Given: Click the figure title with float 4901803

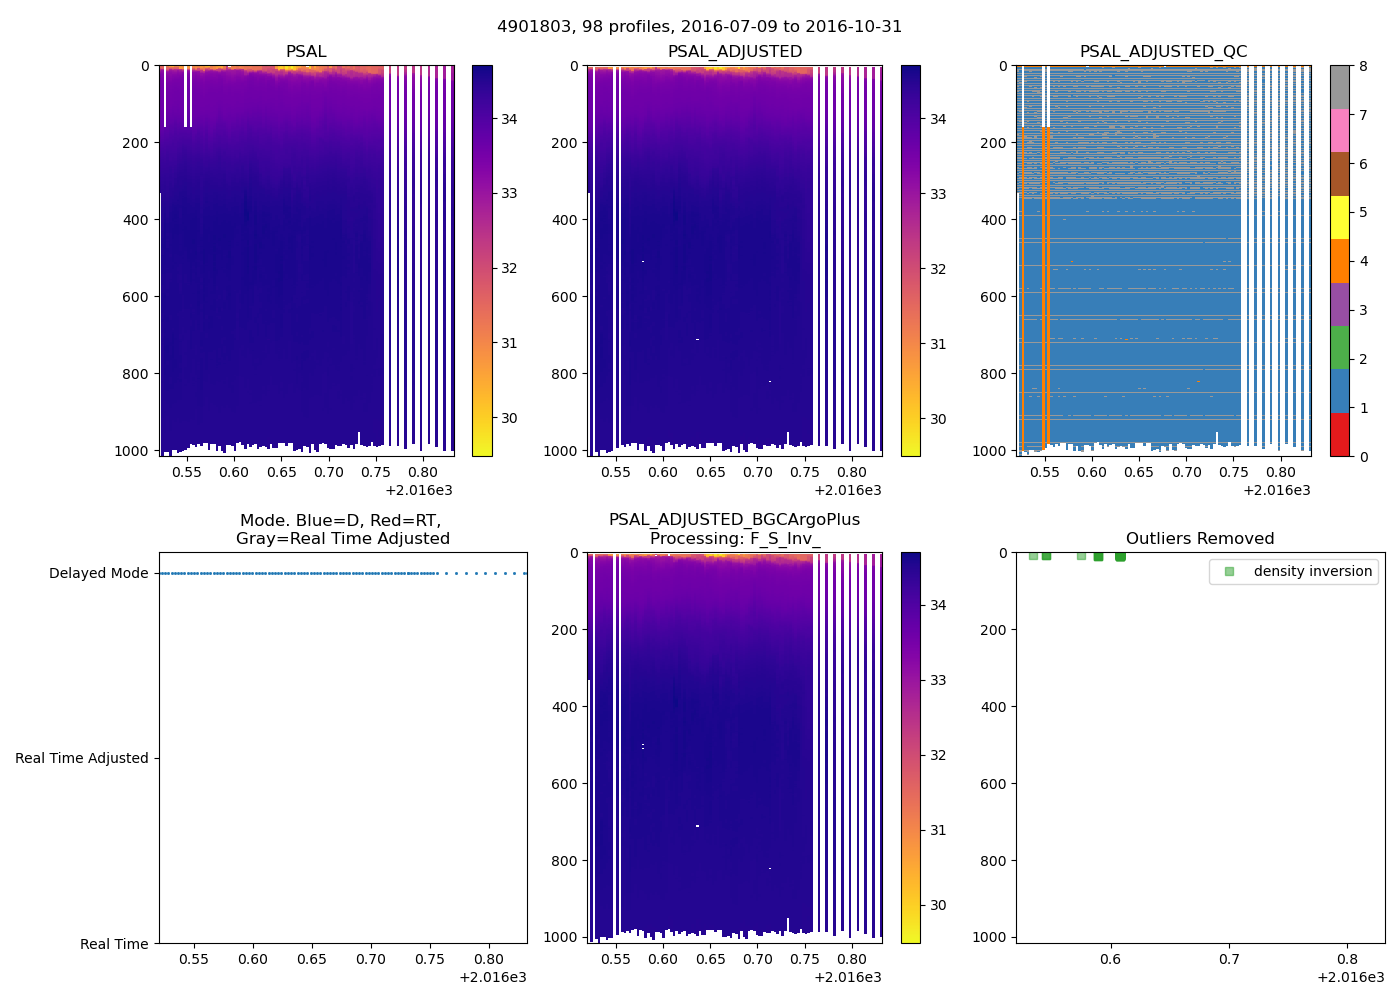Looking at the screenshot, I should (x=699, y=27).
